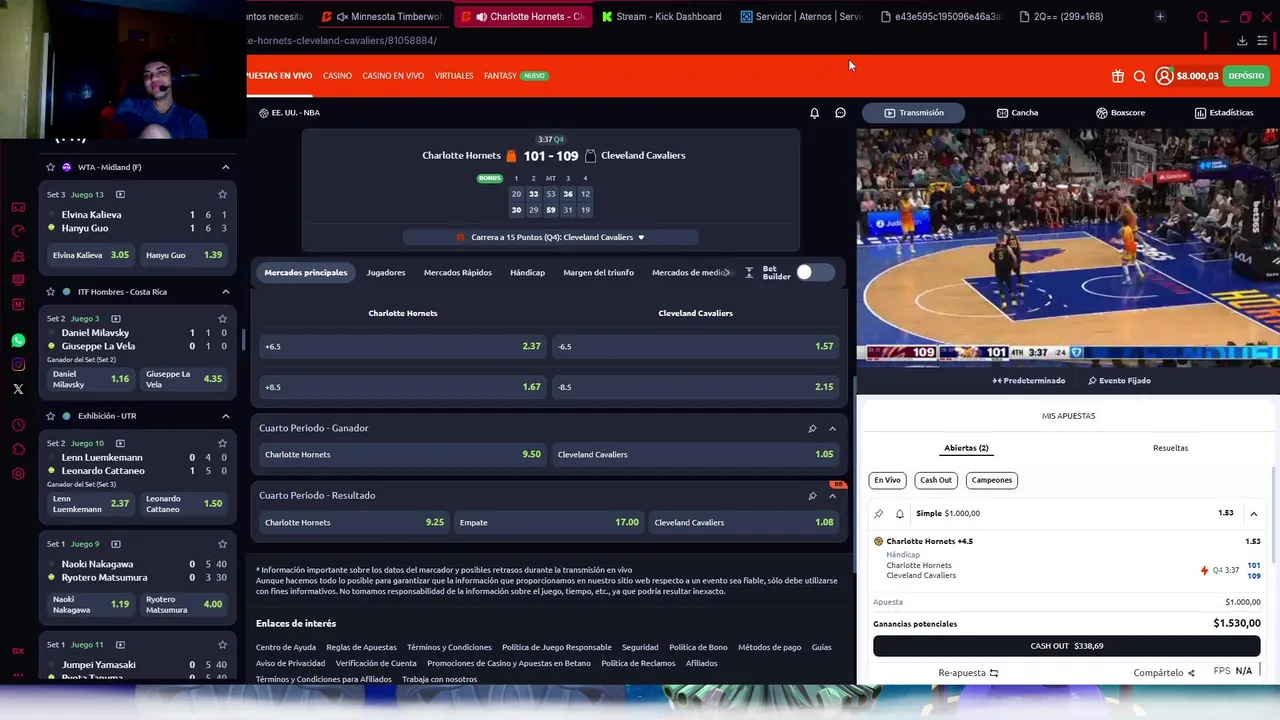
Task: Open X (Twitter) from browser sidebar
Action: [18, 389]
